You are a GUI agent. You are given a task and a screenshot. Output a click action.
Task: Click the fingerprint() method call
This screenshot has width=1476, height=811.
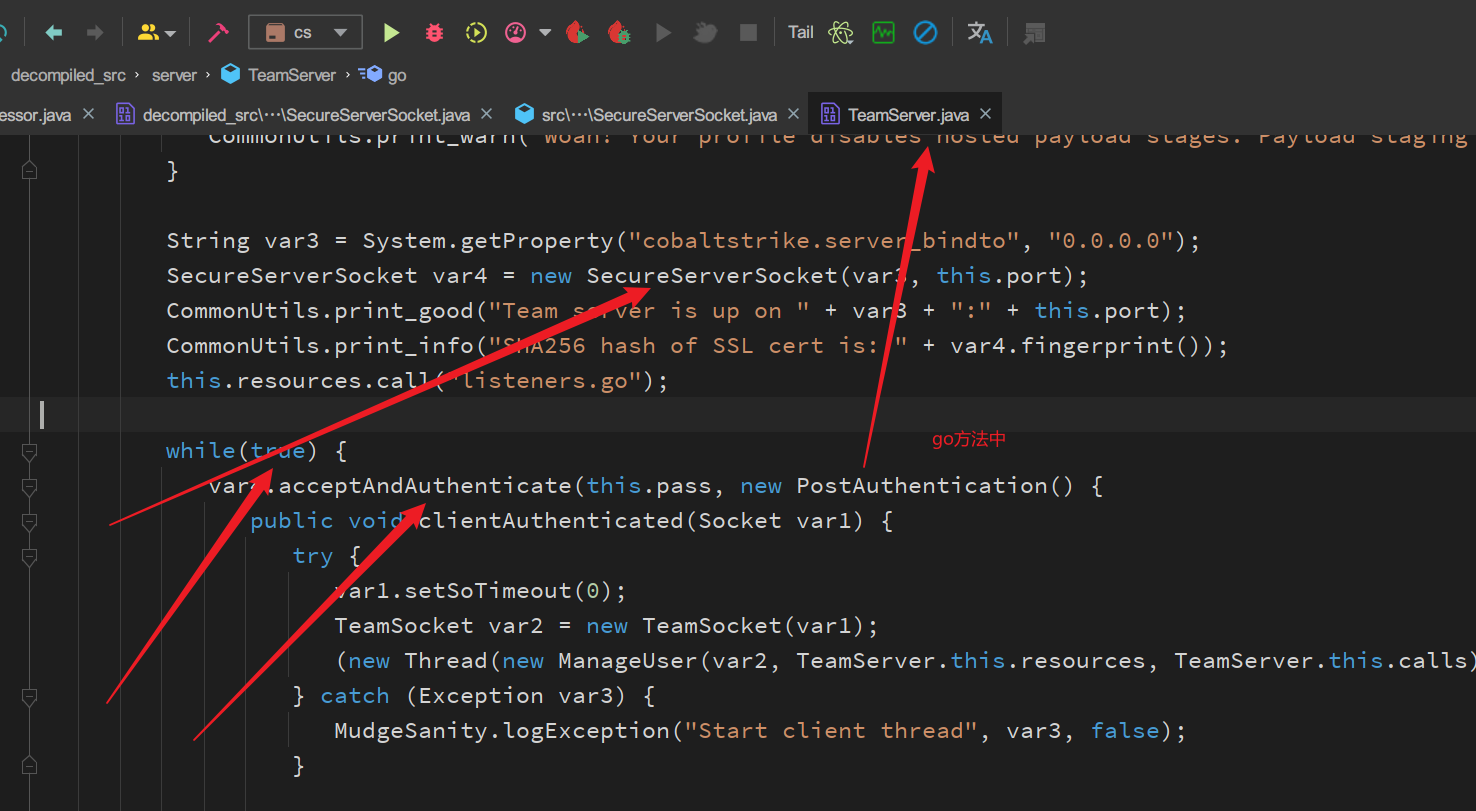pyautogui.click(x=1112, y=345)
